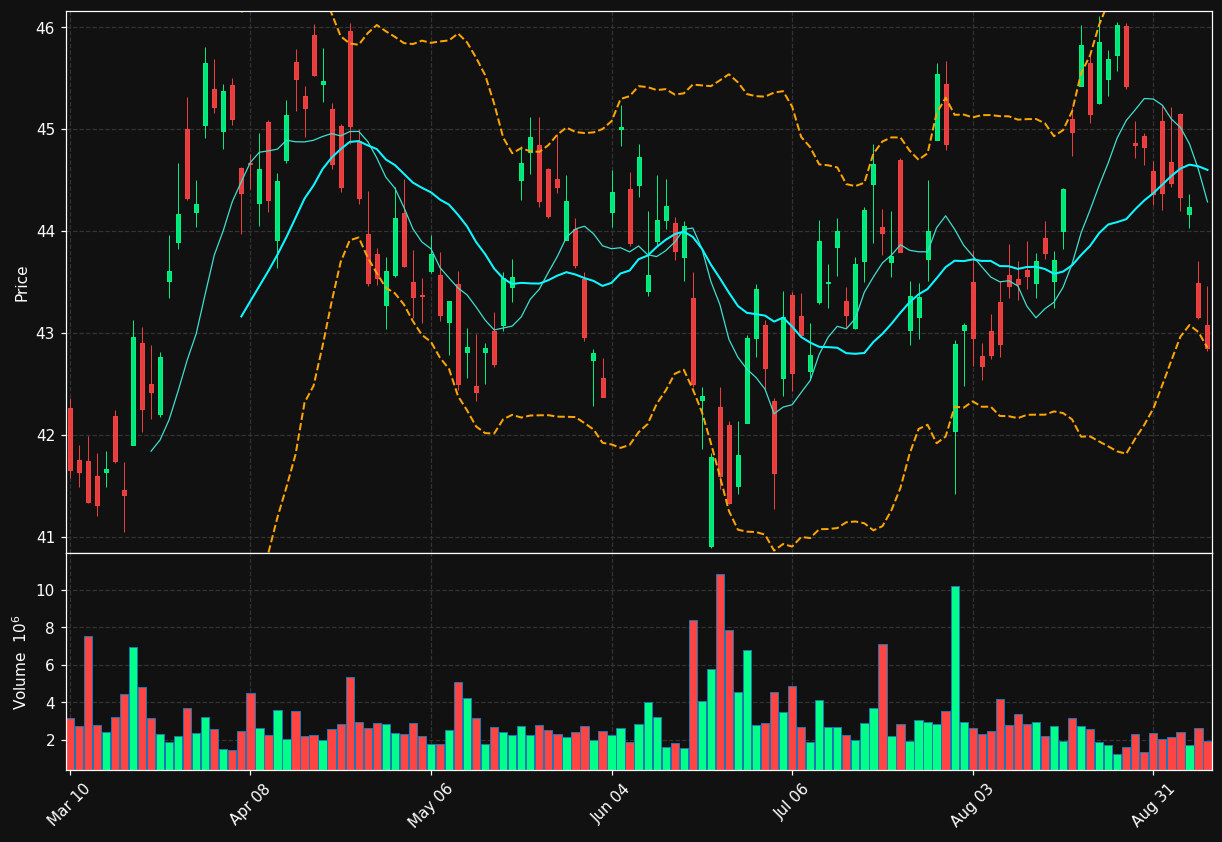Click the "Jun 04" date label

click(x=611, y=803)
